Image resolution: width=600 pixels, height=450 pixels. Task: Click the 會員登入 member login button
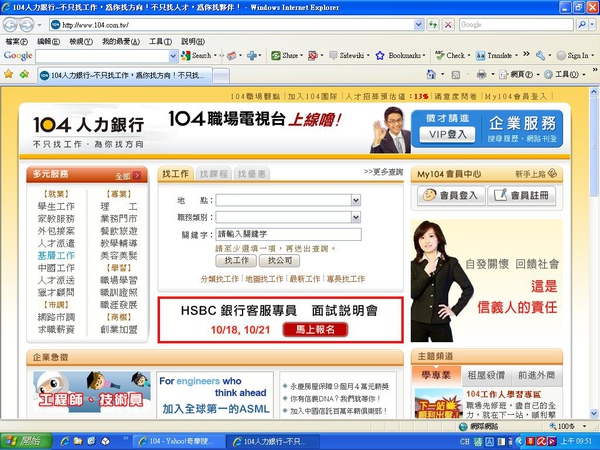click(451, 196)
